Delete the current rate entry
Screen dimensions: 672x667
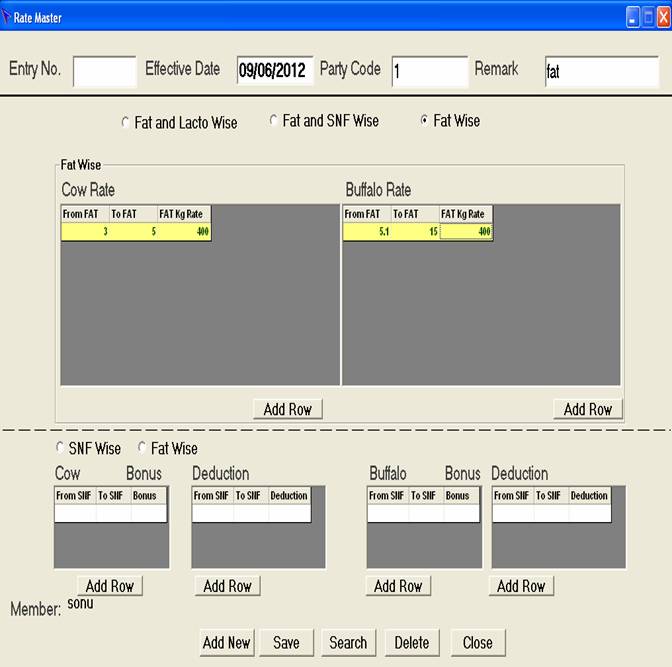click(x=411, y=642)
